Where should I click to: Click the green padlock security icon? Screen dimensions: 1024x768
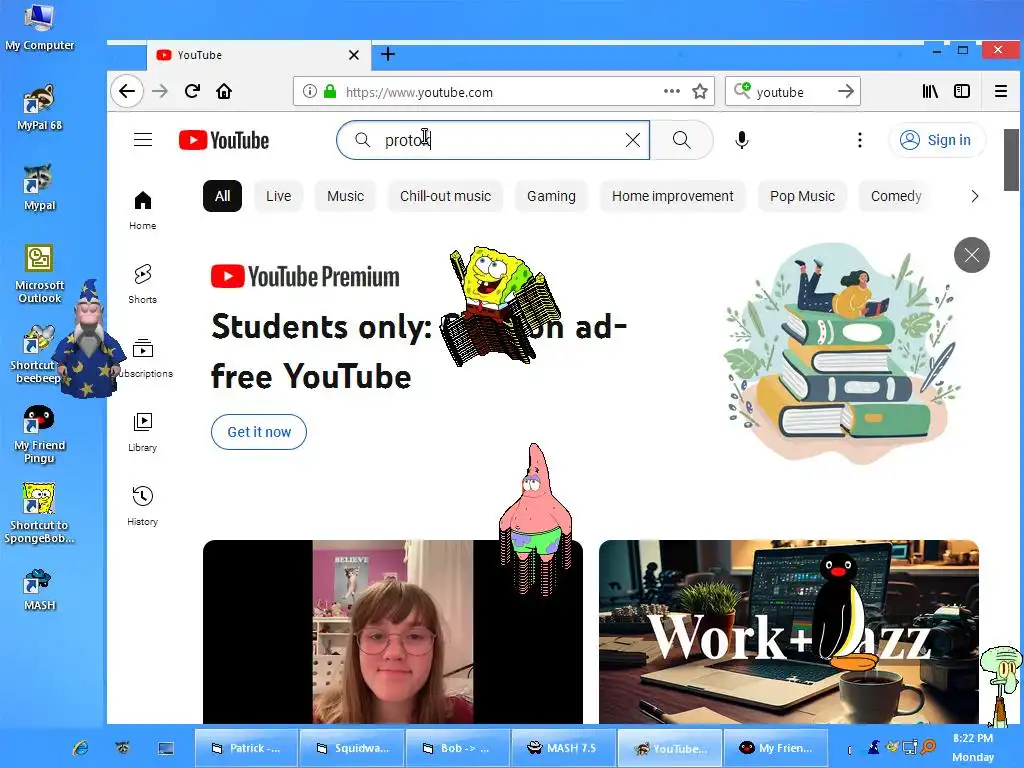click(330, 91)
